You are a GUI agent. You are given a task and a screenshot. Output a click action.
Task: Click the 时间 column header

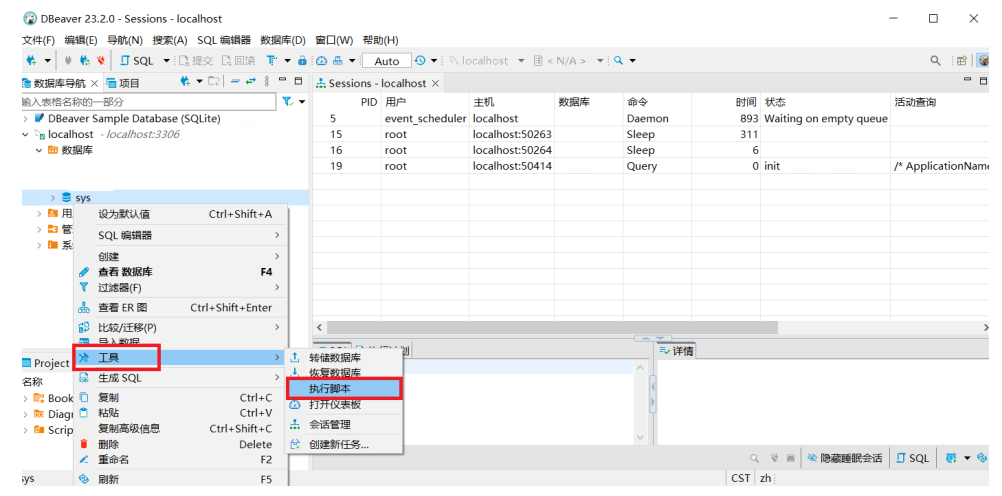(746, 102)
